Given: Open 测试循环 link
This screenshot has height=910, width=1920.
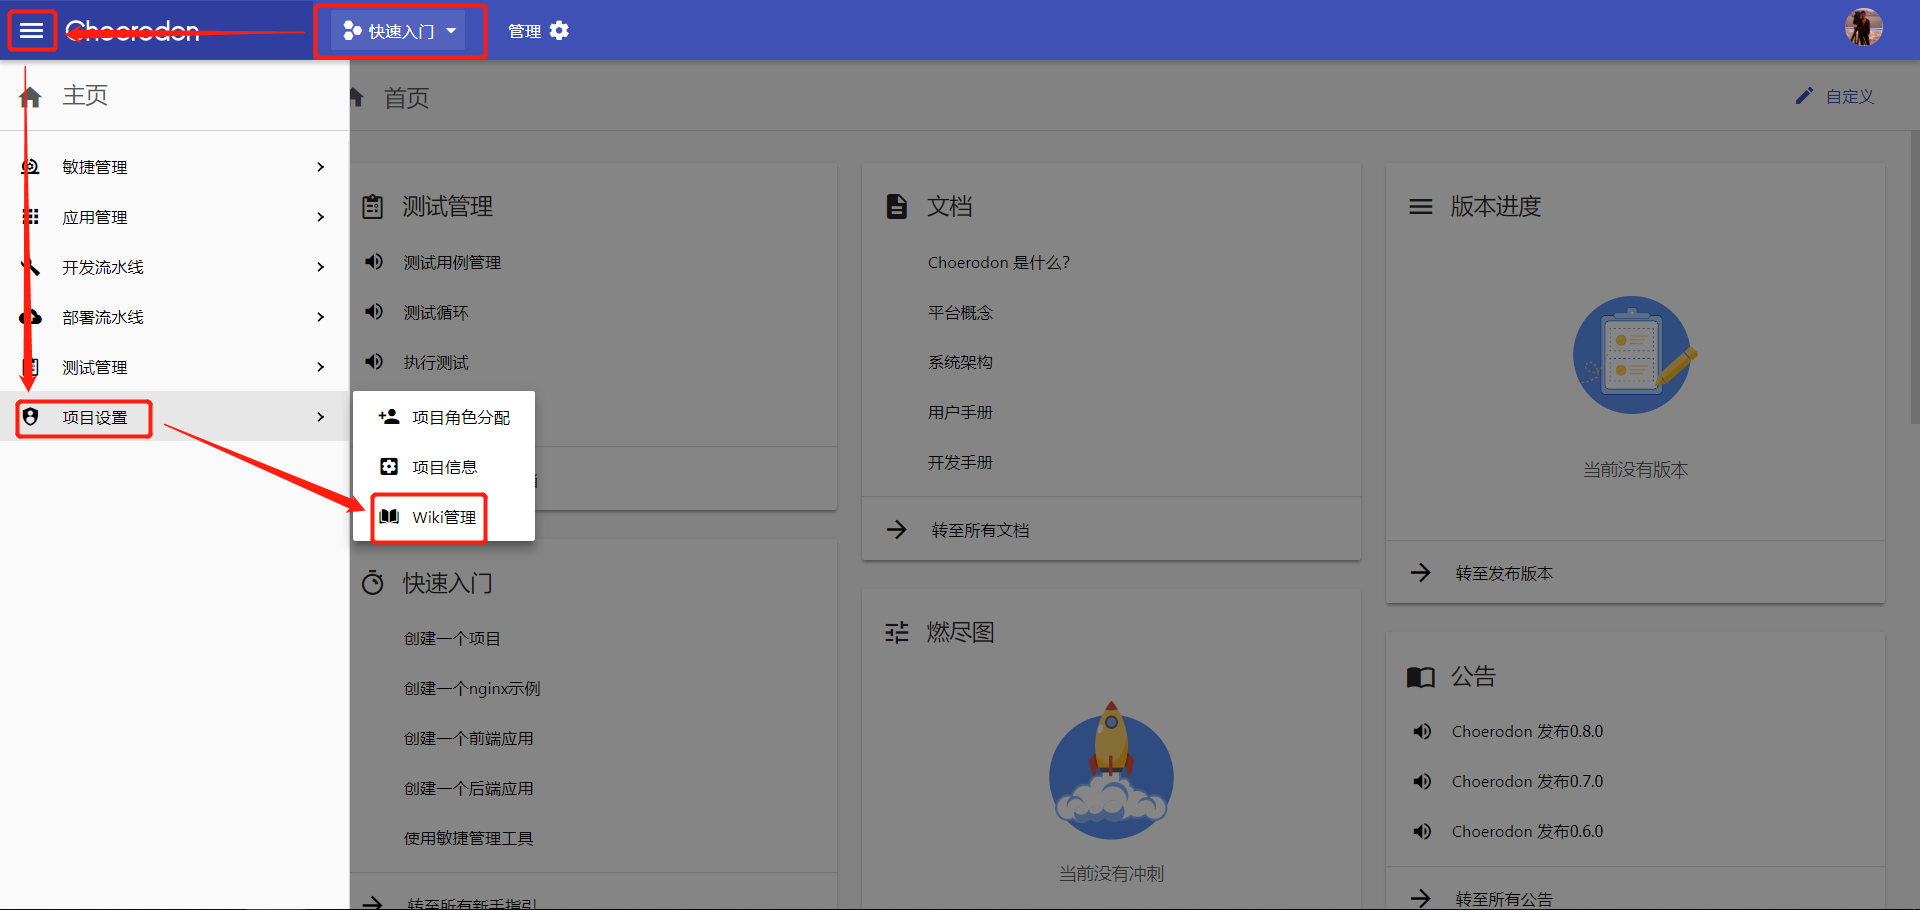Looking at the screenshot, I should (x=436, y=312).
